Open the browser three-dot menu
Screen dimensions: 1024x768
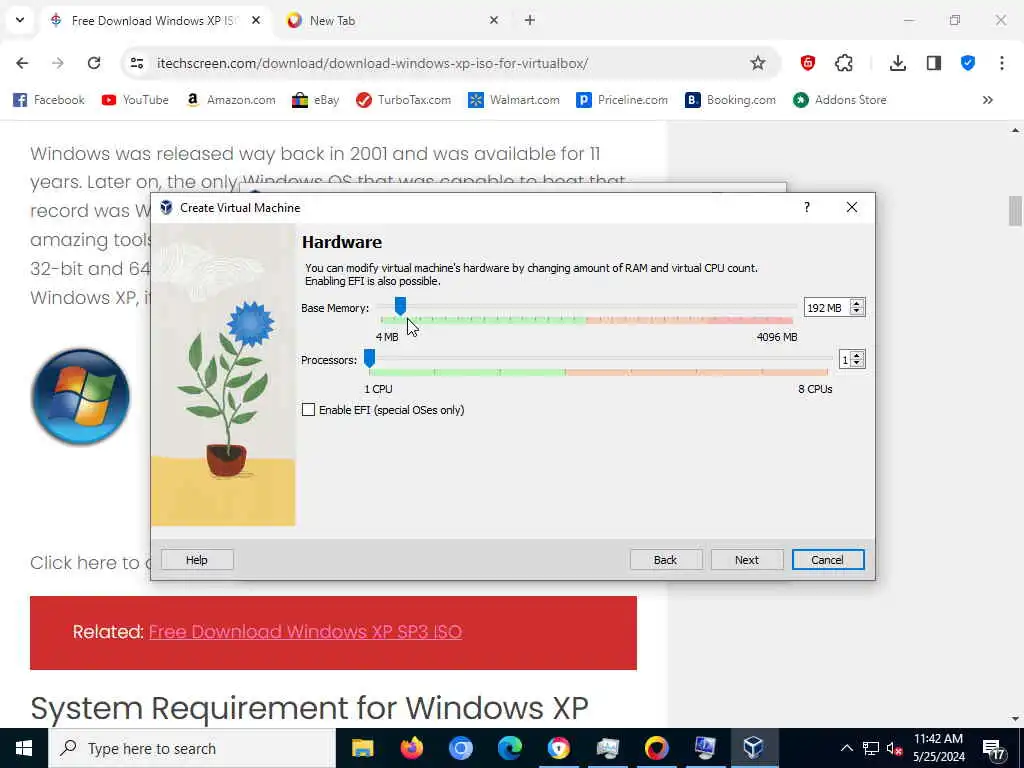(x=1002, y=63)
